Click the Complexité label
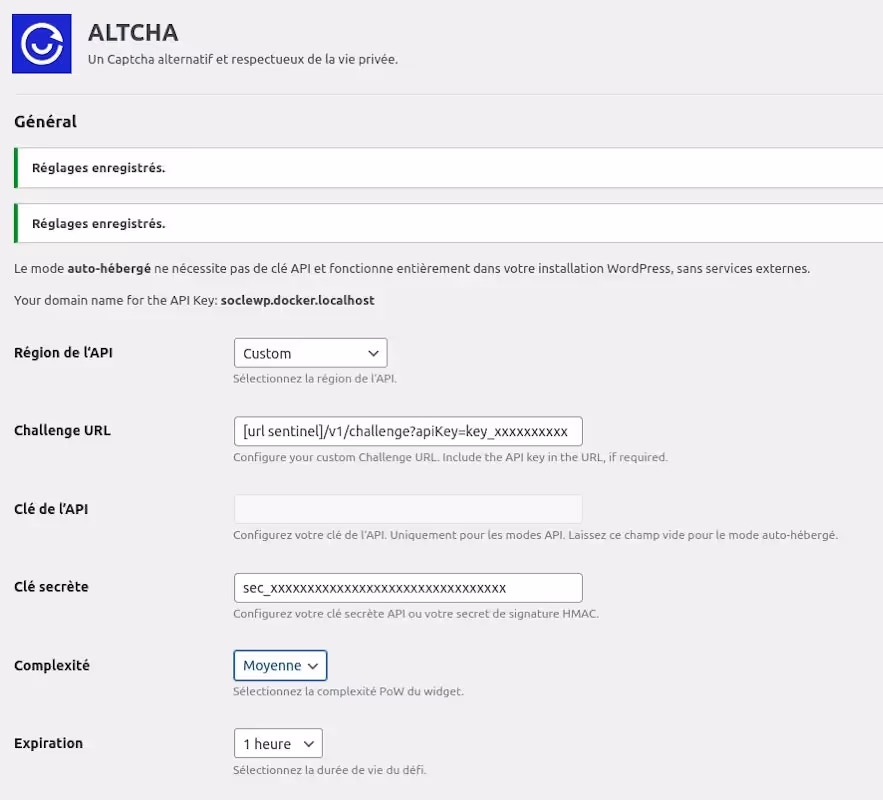This screenshot has height=800, width=883. (50, 665)
